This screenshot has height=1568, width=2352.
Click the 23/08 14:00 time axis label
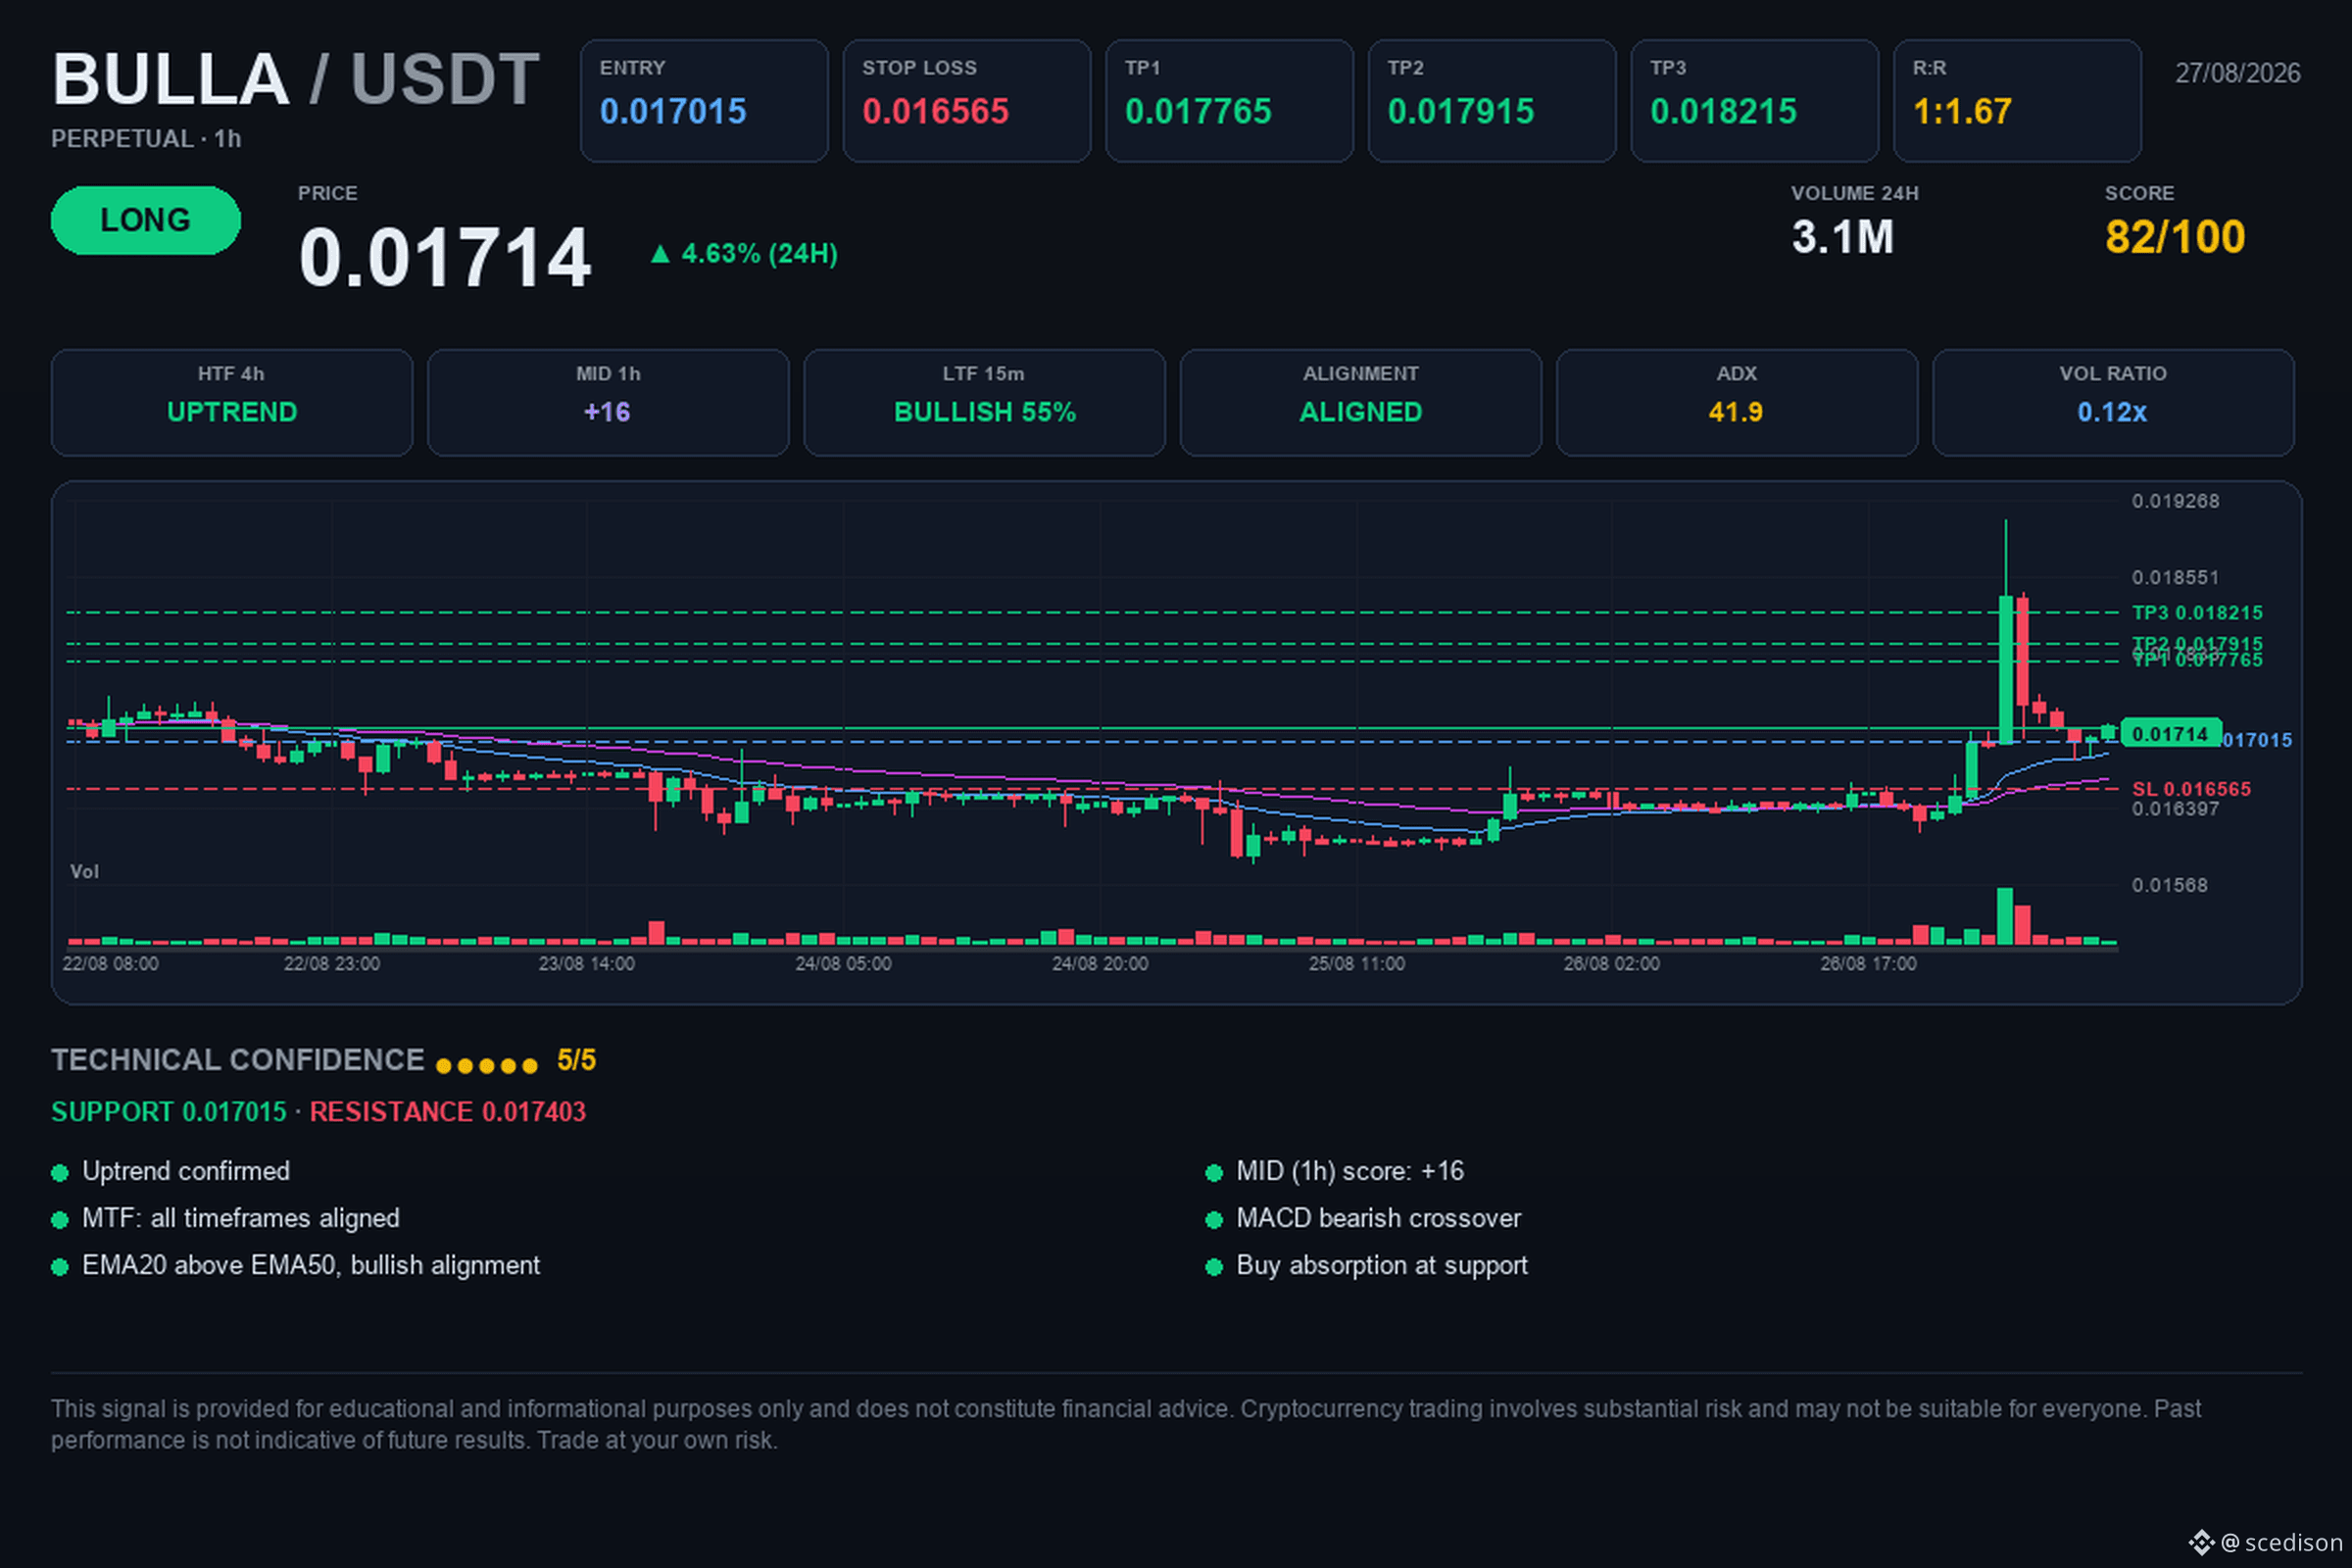click(x=587, y=964)
